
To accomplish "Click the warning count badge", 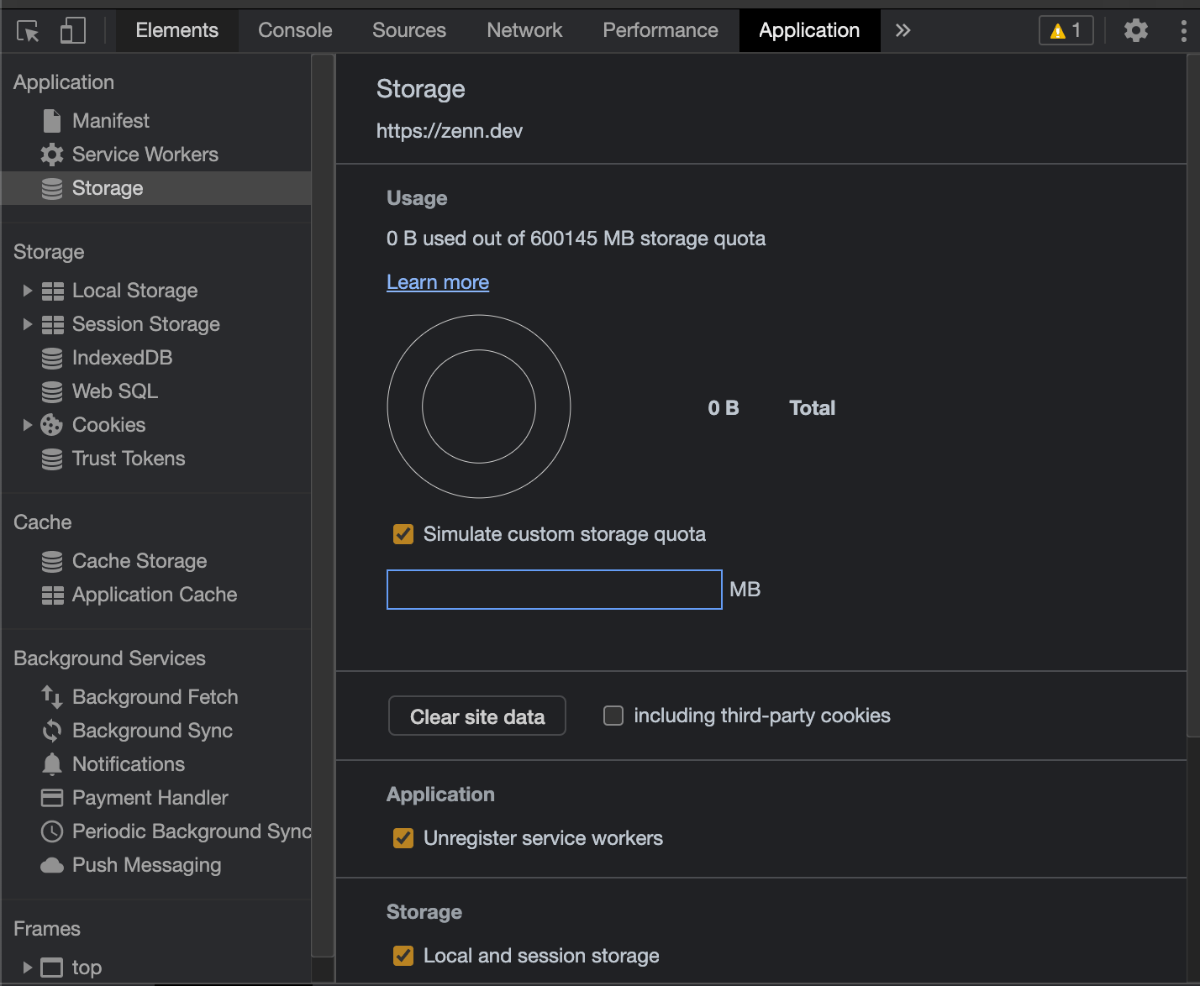I will point(1066,30).
